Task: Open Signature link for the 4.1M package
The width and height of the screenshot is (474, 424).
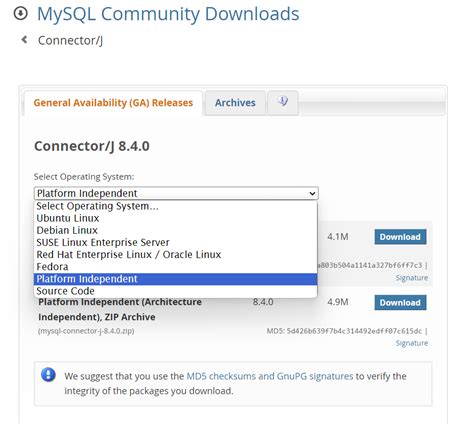Action: click(412, 278)
